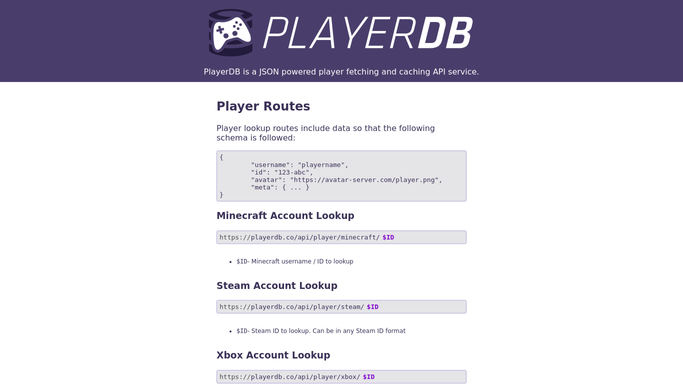The width and height of the screenshot is (683, 384).
Task: Click the "username" line in schema code
Action: [300, 165]
